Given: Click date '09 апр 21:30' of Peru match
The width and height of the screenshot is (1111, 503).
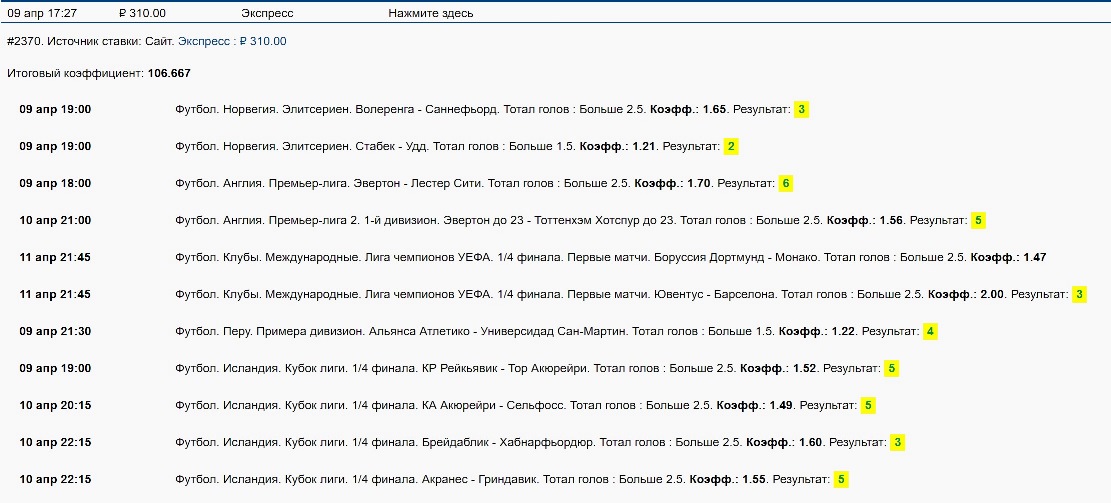Looking at the screenshot, I should click(x=55, y=332).
